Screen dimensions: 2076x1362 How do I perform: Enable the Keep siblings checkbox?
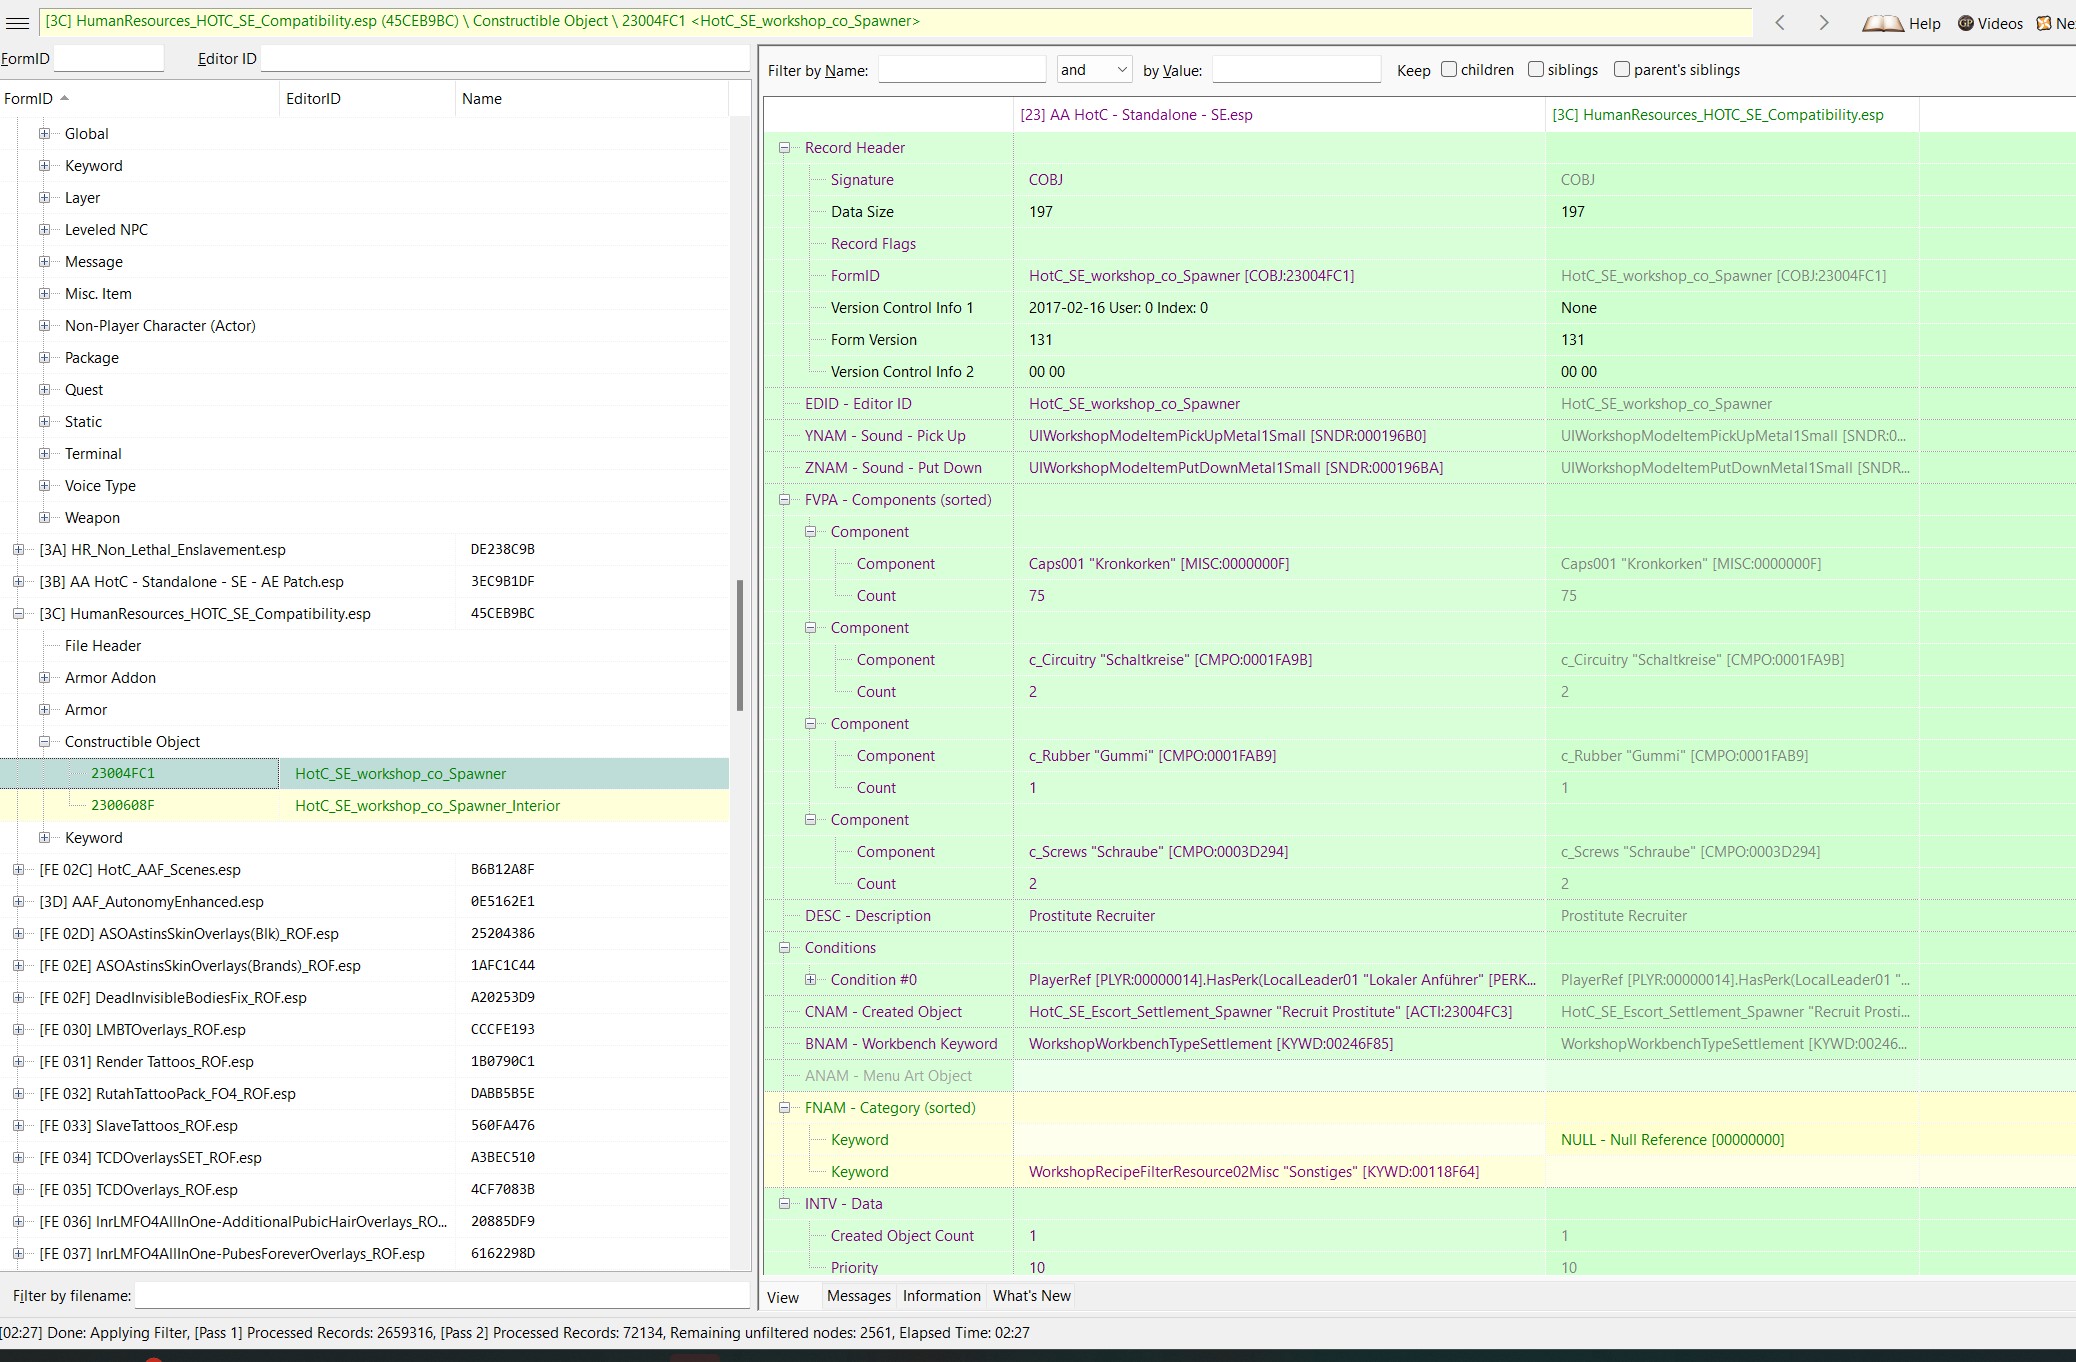coord(1536,69)
